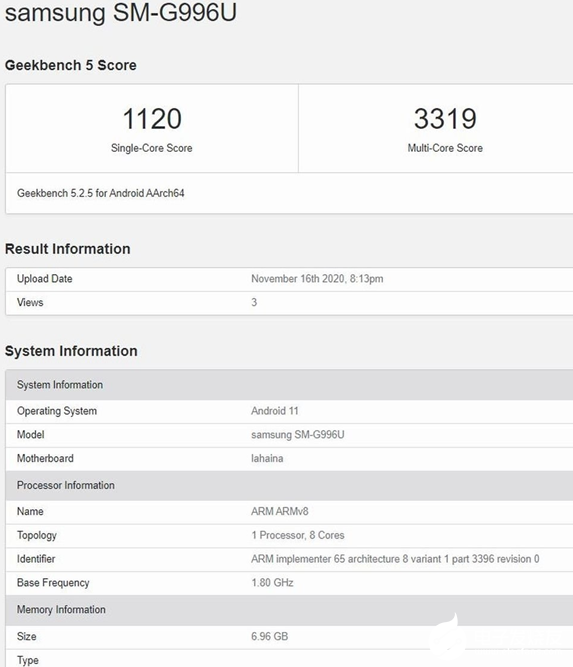
Task: Click the 1 Processor, 8 Cores topology
Action: click(x=297, y=535)
